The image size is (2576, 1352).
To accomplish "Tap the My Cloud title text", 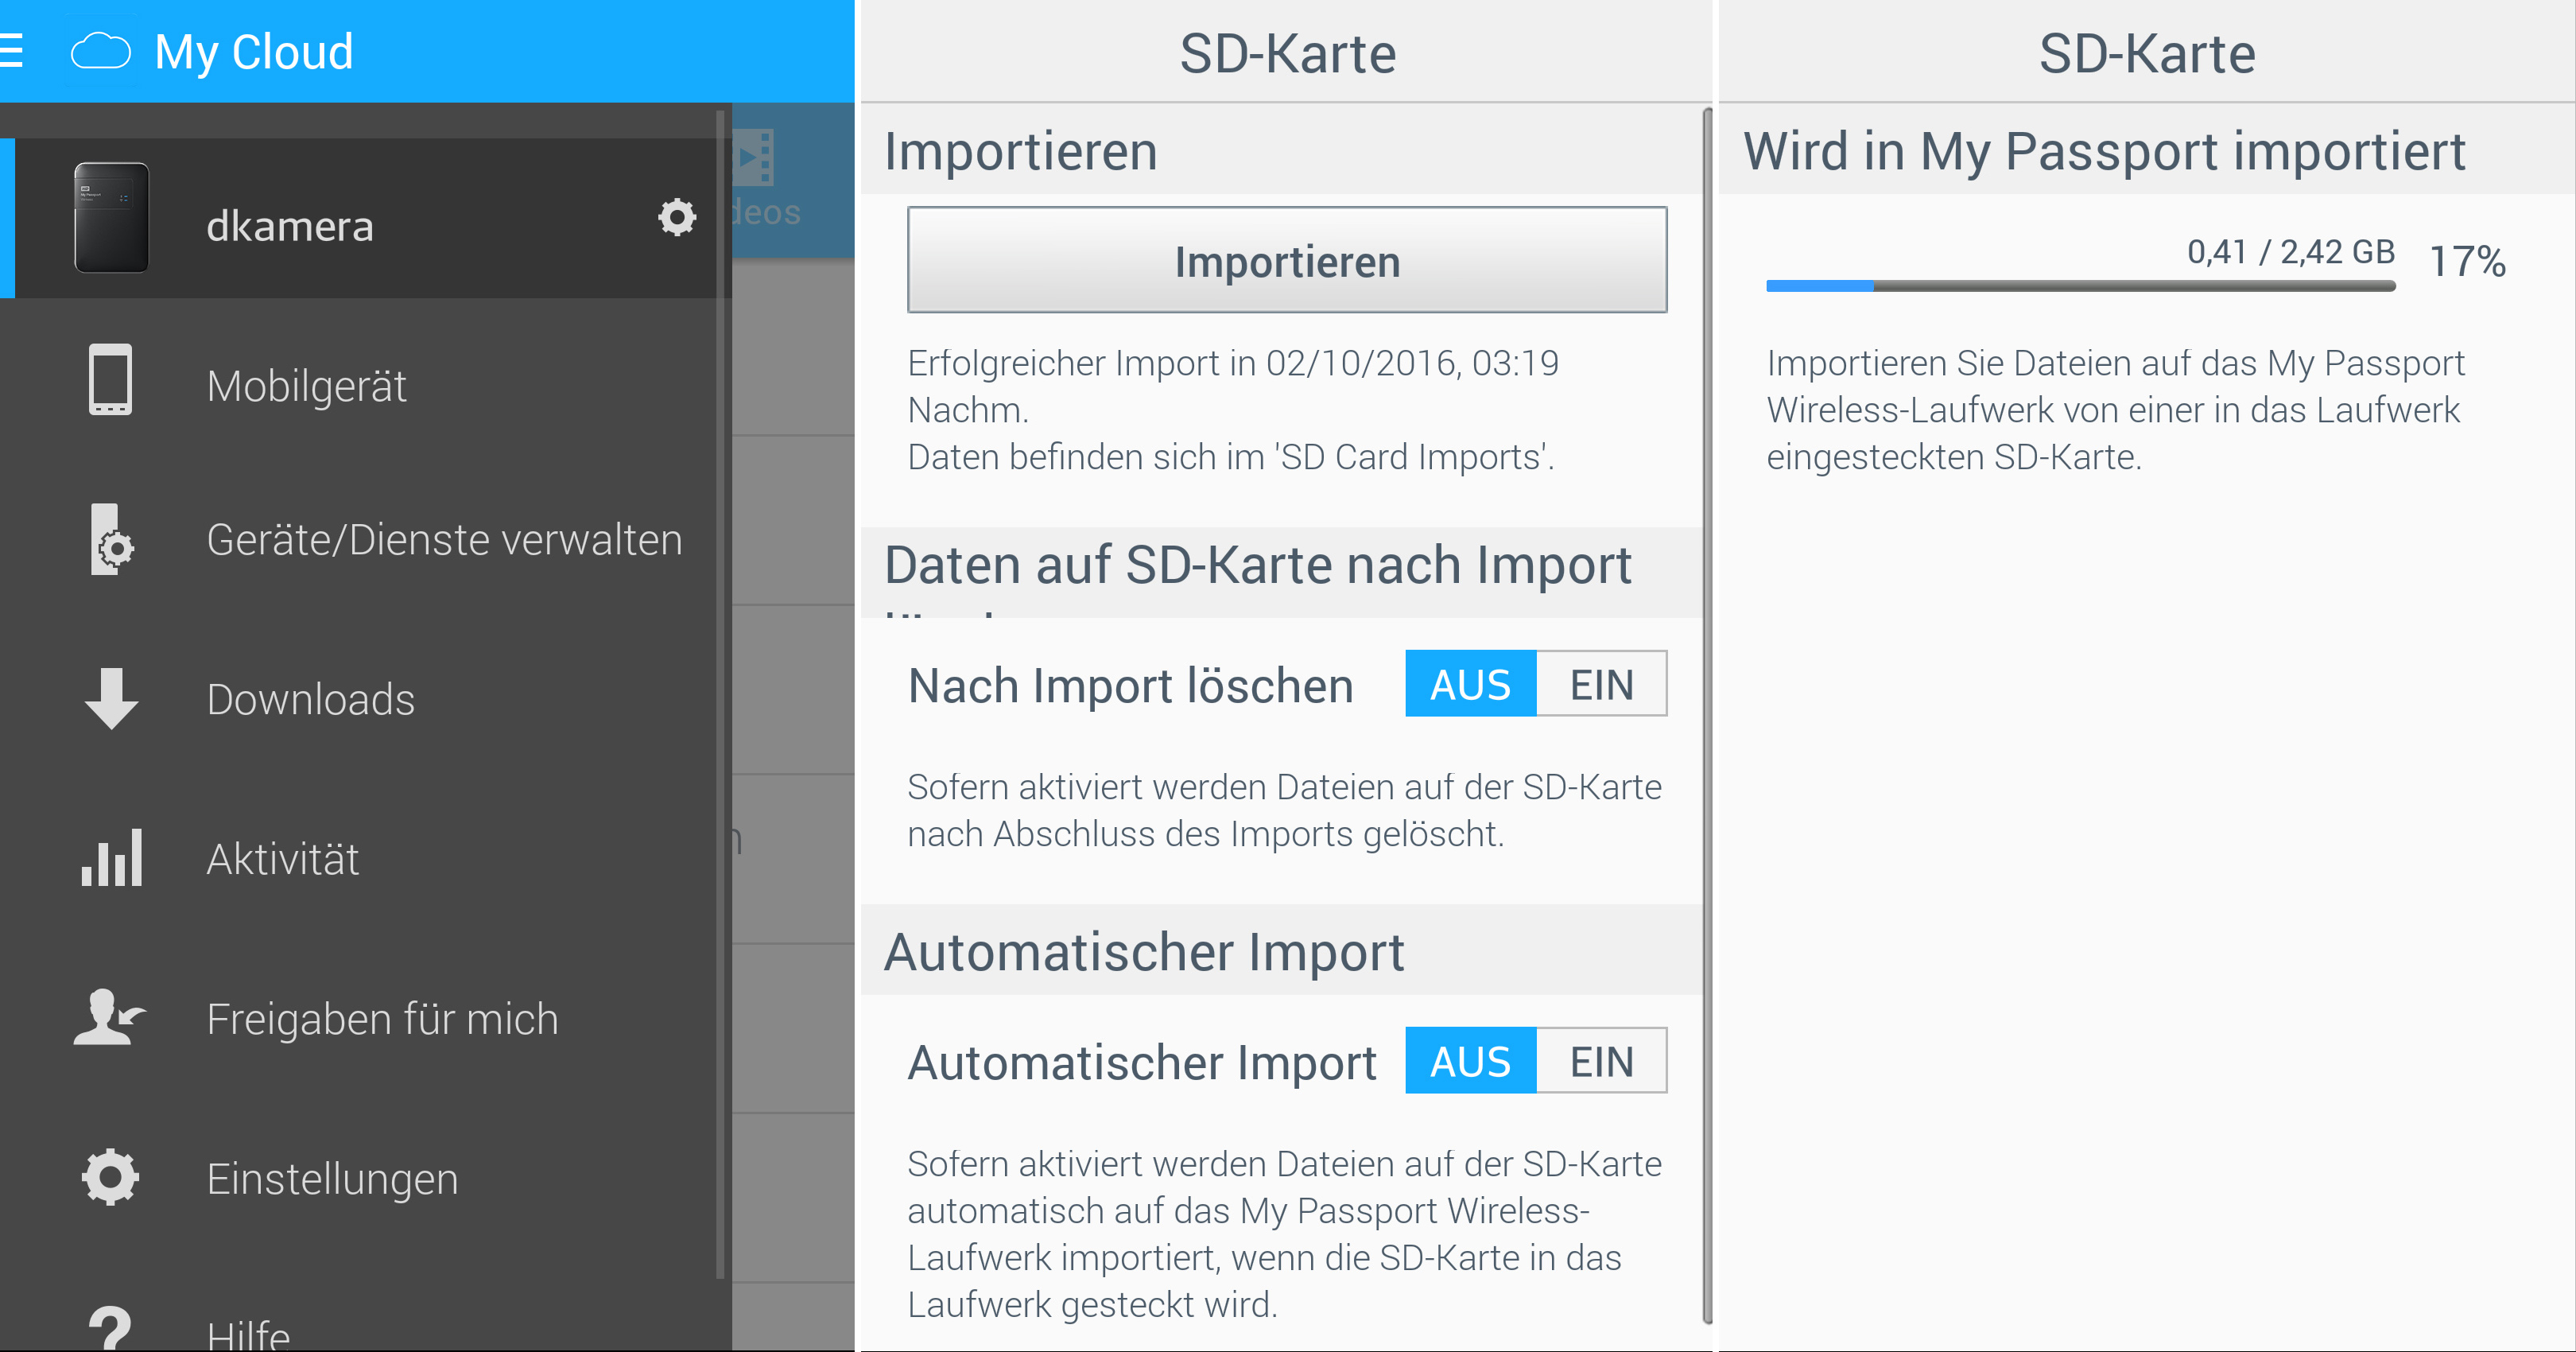I will coord(254,52).
